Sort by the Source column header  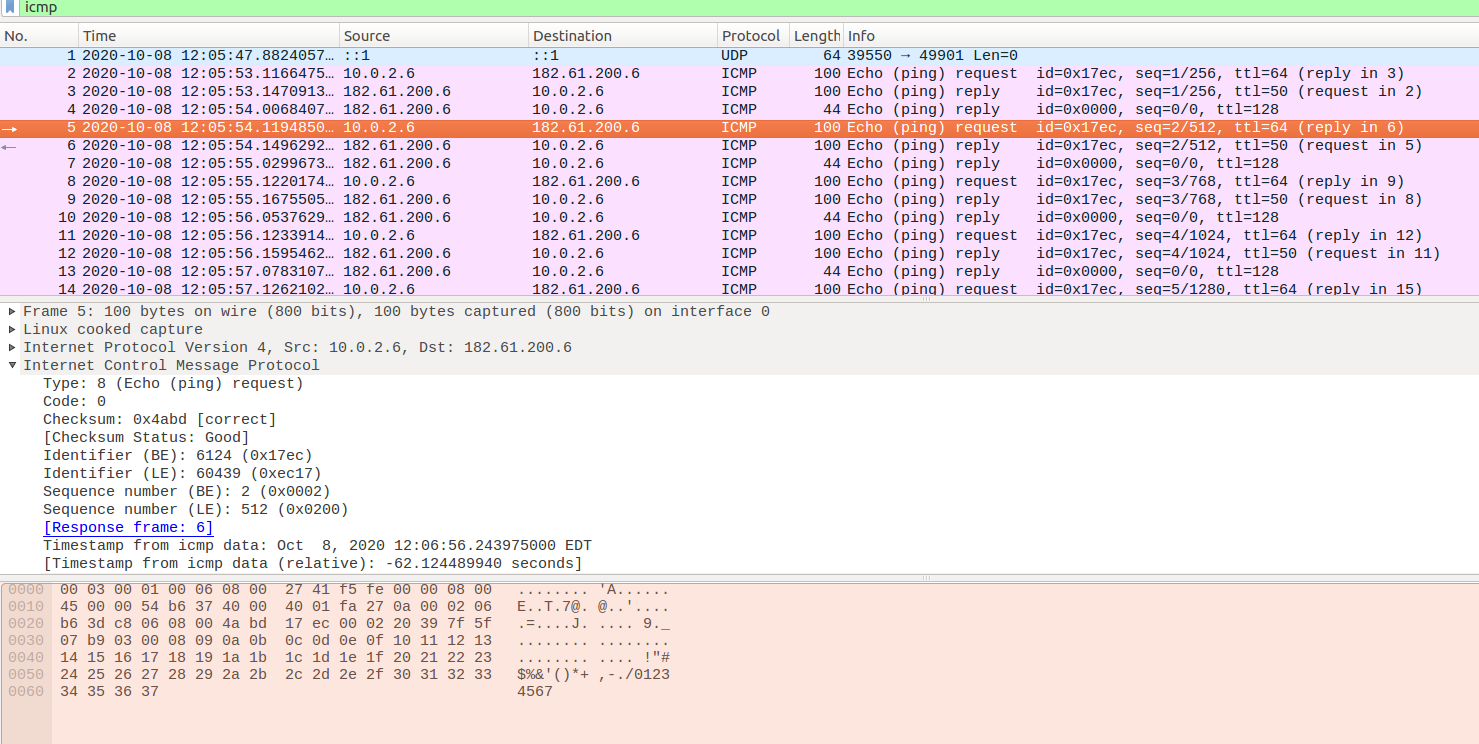coord(434,36)
